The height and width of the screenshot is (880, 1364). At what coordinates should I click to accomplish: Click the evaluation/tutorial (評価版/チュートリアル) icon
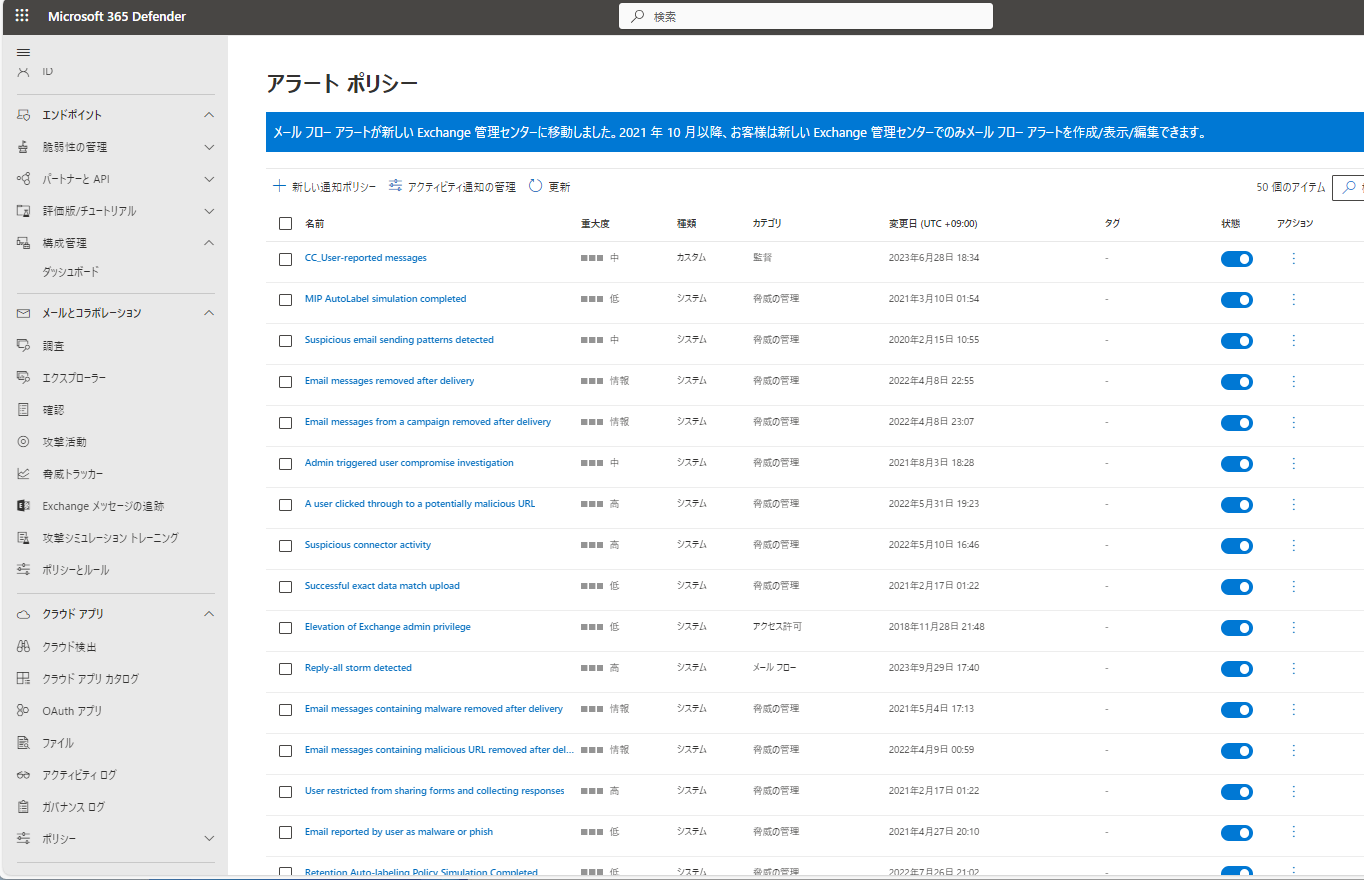point(23,211)
